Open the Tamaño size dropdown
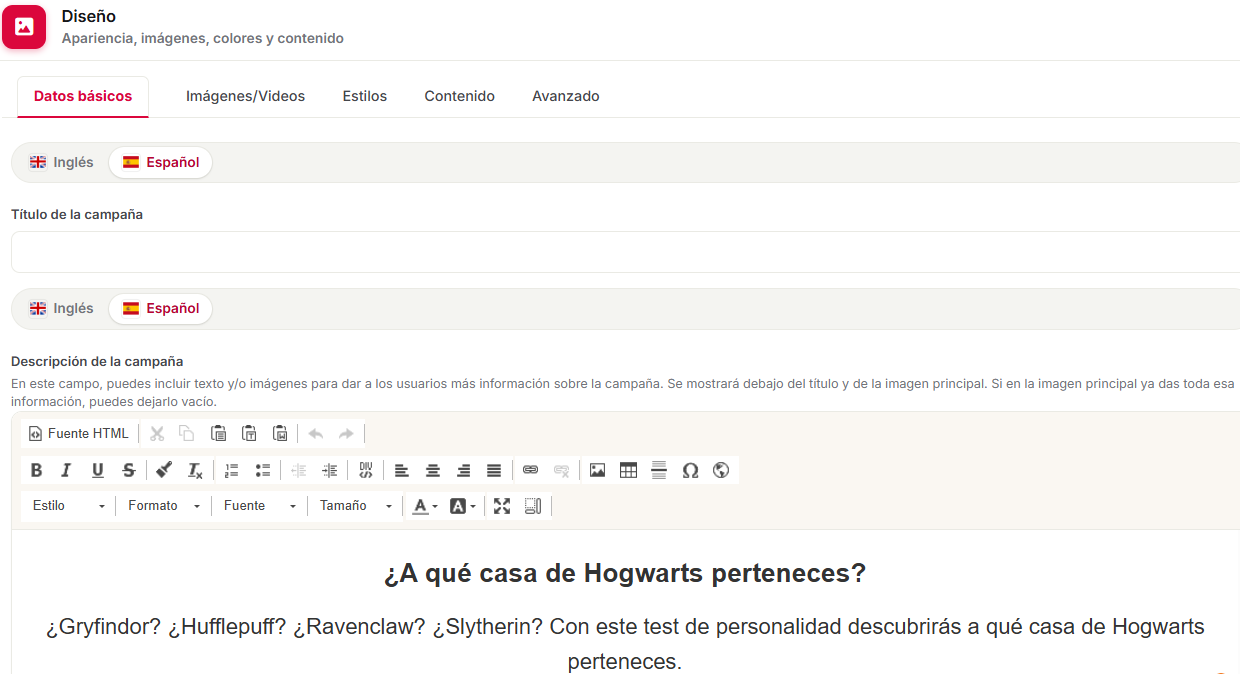The width and height of the screenshot is (1240, 674). (x=356, y=506)
